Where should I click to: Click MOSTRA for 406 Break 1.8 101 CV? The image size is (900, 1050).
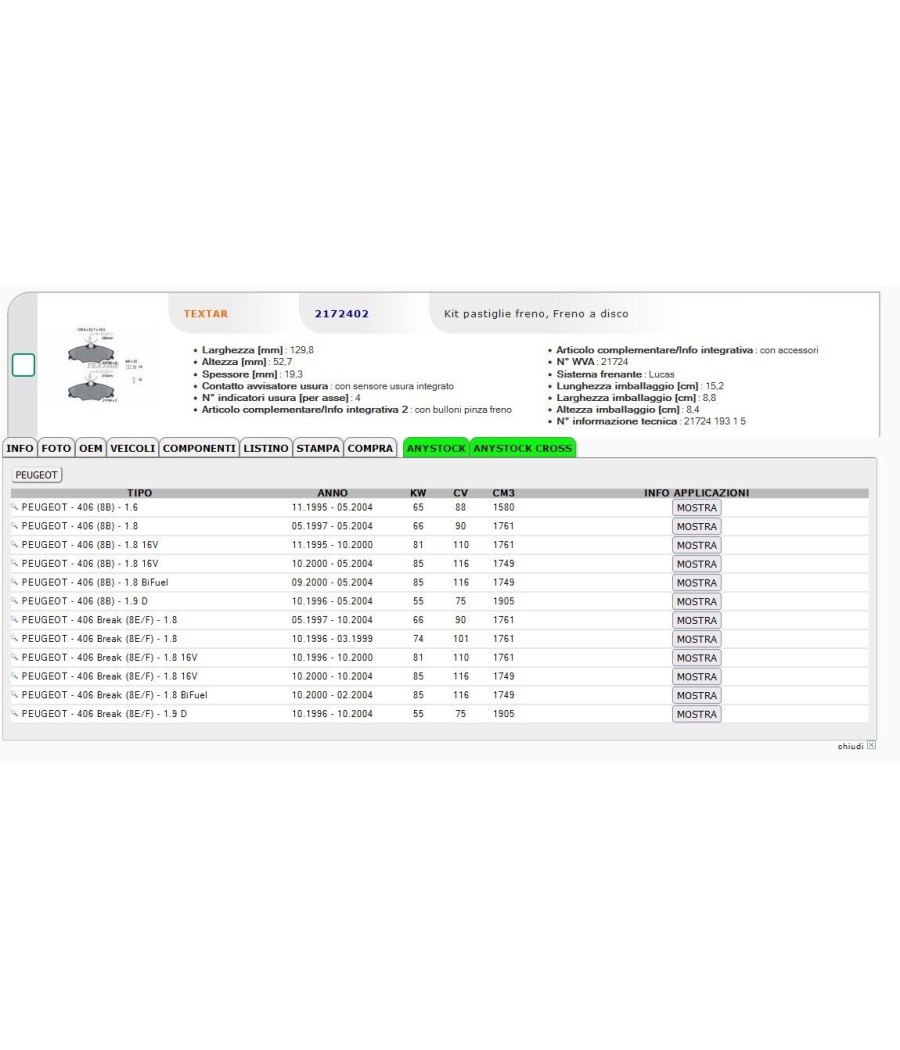click(x=696, y=639)
